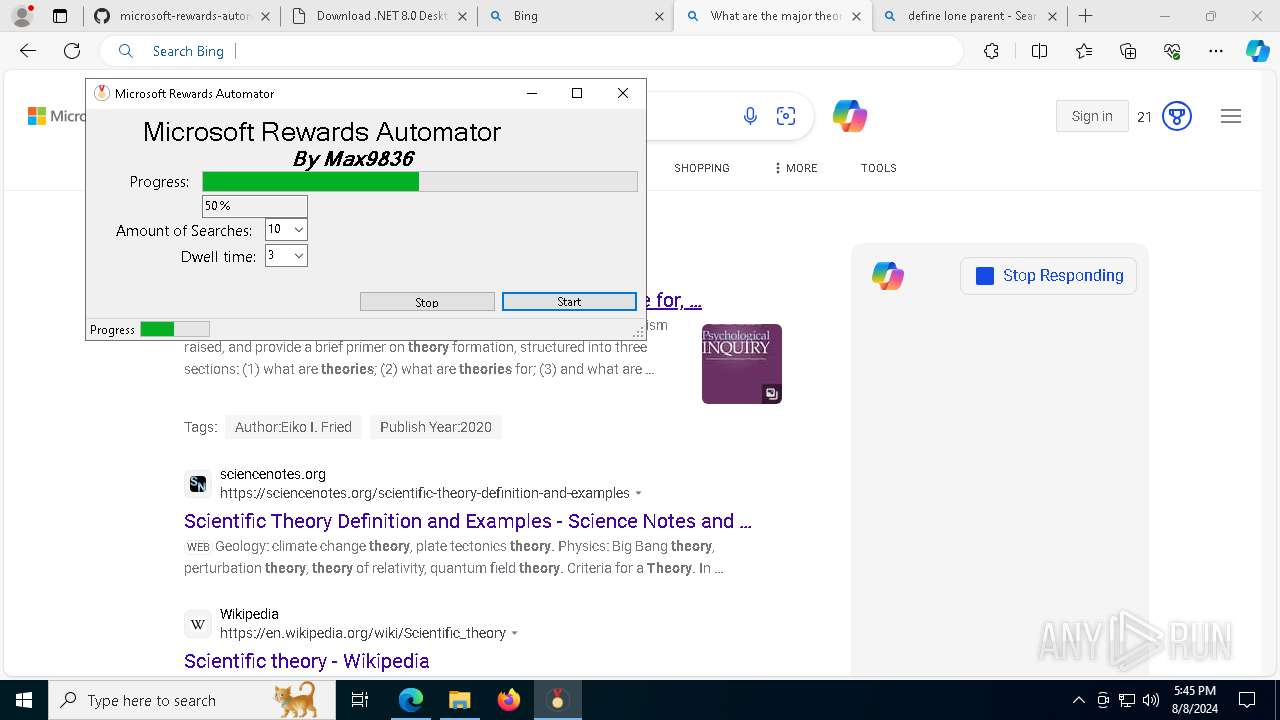Click the voice search microphone icon

click(x=750, y=117)
